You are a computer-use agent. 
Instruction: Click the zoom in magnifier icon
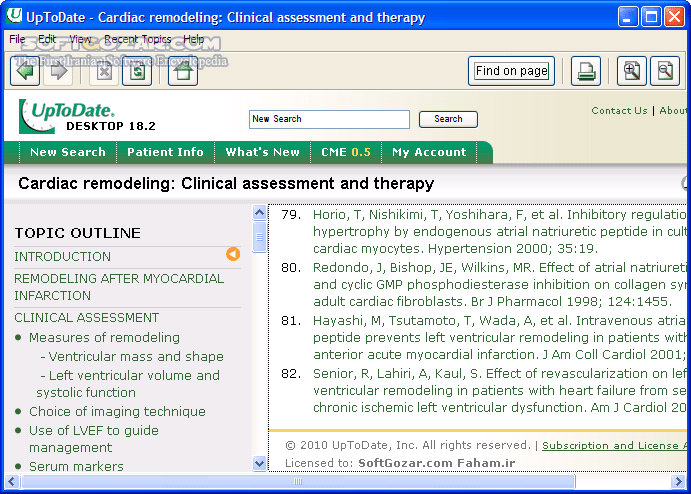(631, 71)
